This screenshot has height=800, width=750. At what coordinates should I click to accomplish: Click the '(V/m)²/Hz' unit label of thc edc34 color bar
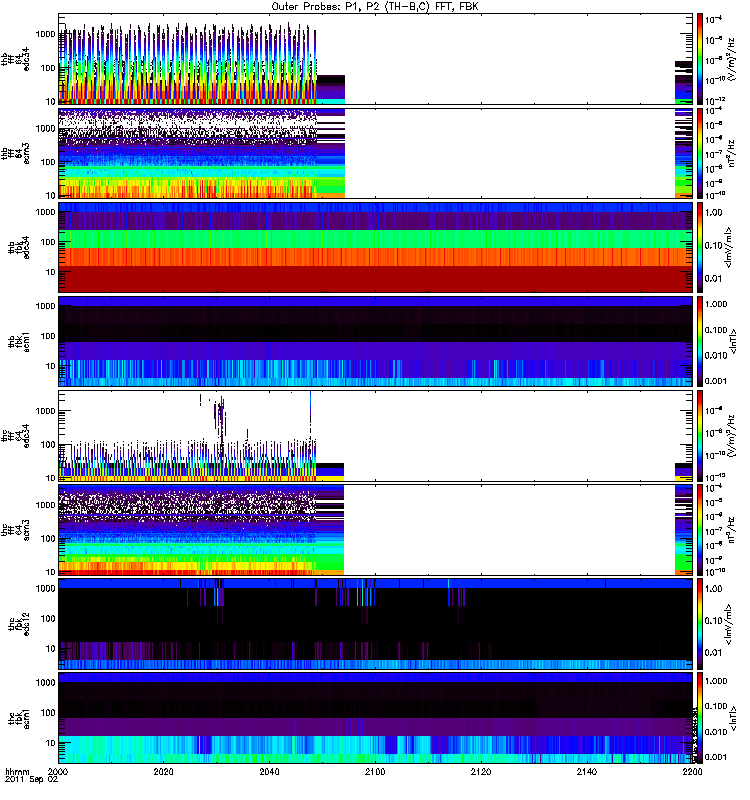pyautogui.click(x=731, y=436)
